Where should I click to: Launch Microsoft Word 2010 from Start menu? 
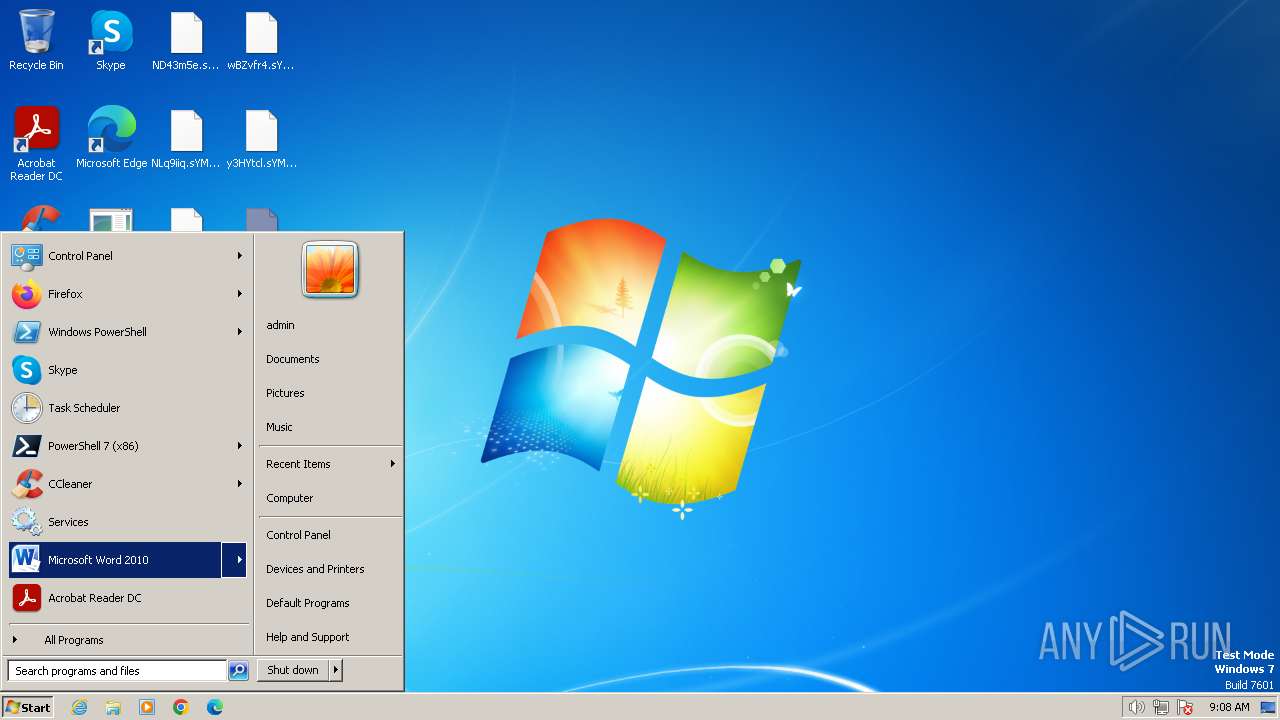pos(114,560)
